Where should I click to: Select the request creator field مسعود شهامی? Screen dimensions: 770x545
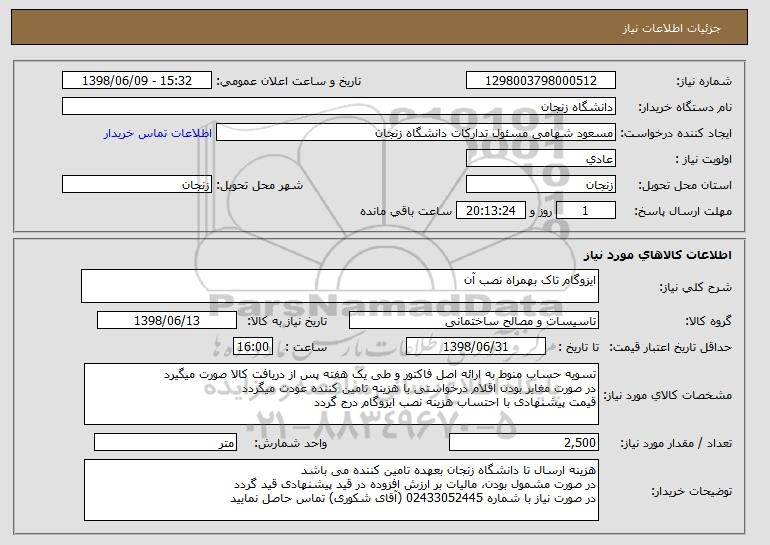(x=416, y=133)
